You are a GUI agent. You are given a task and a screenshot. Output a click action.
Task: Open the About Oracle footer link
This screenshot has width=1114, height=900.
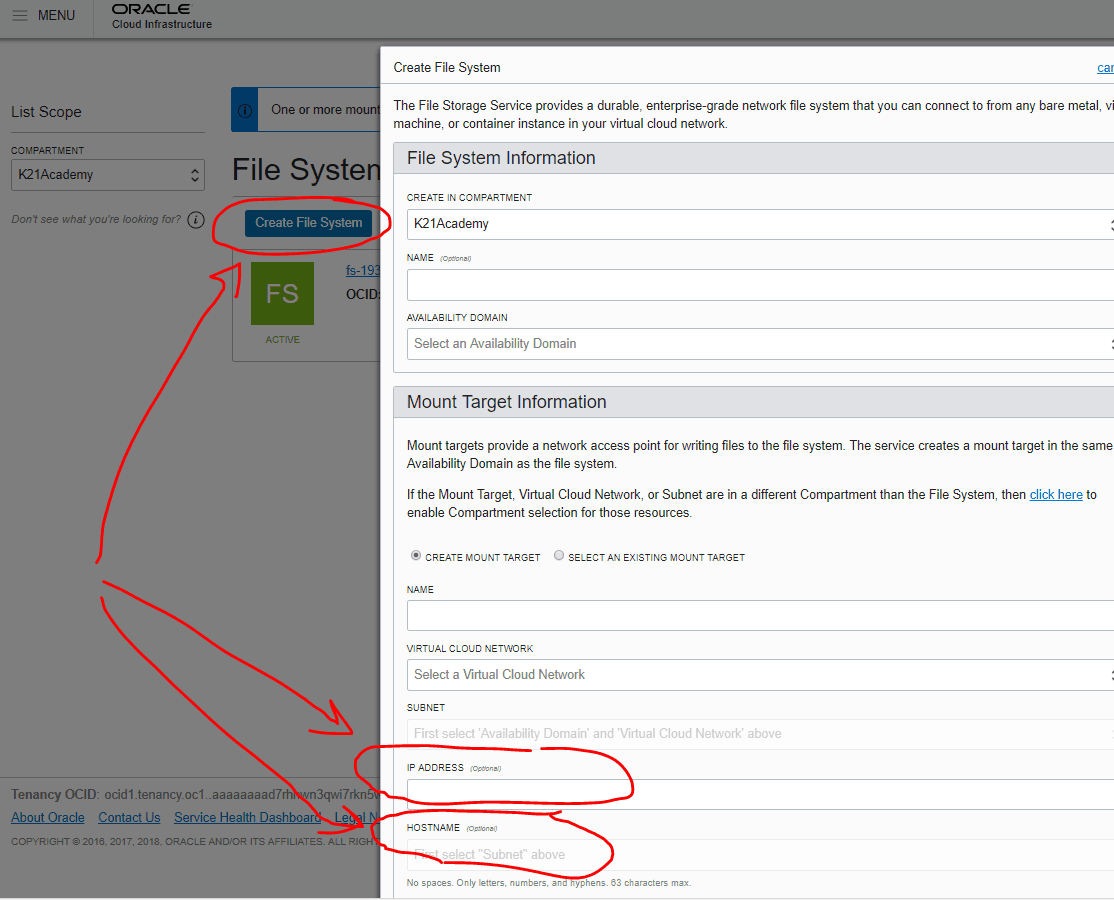(48, 818)
